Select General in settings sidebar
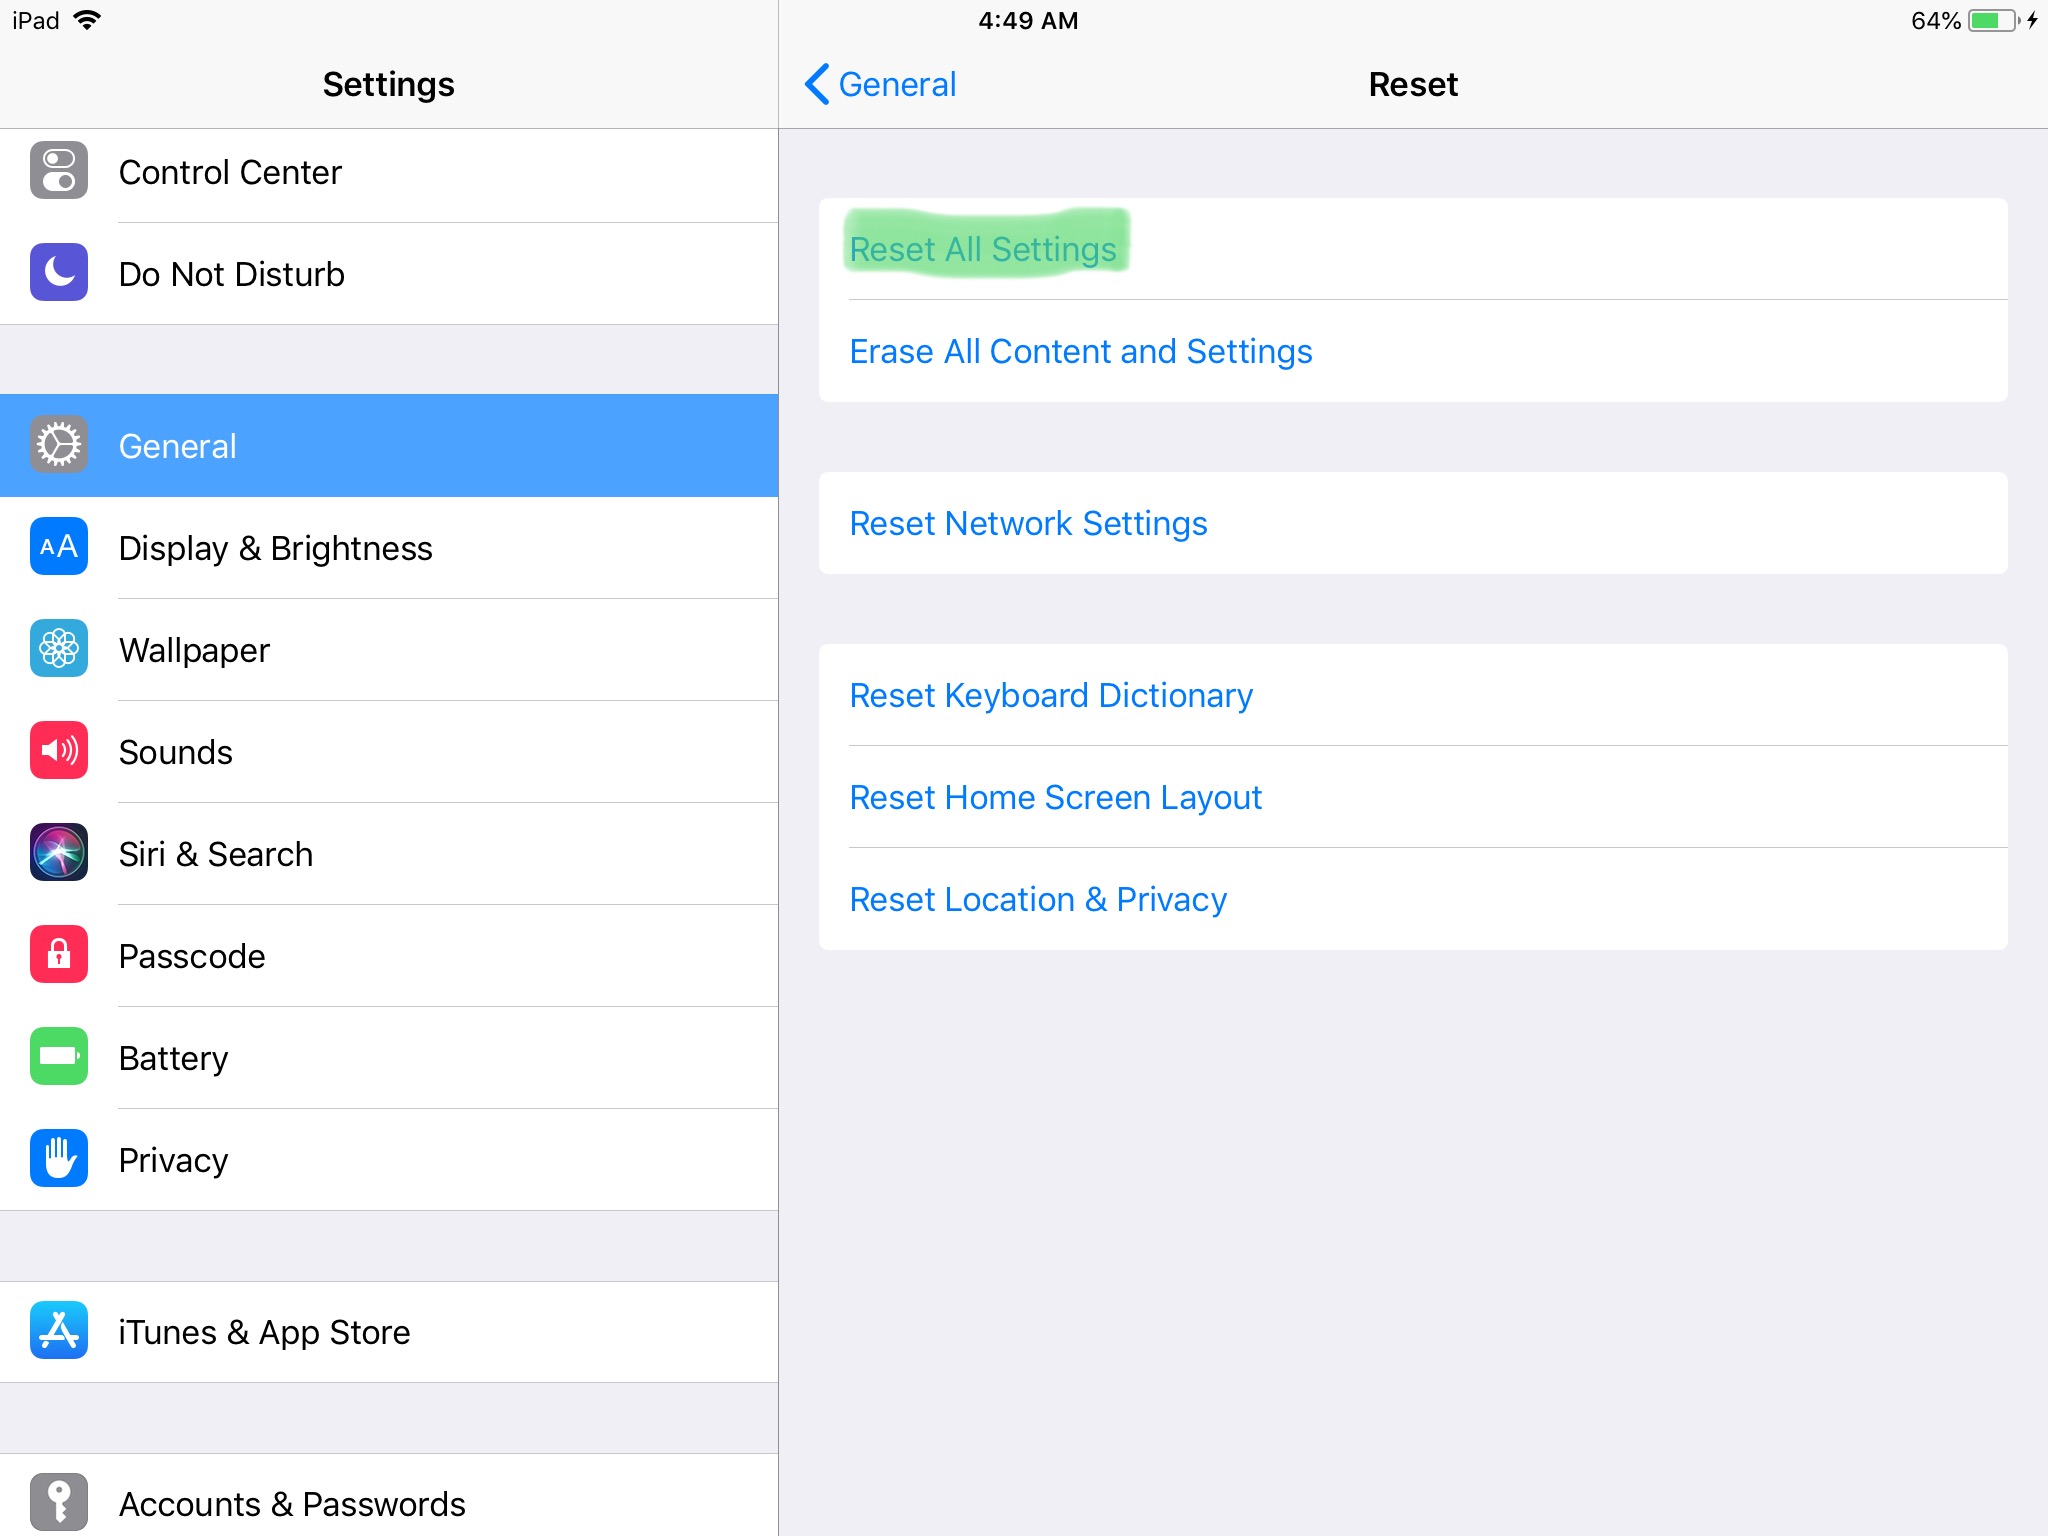Screen dimensions: 2048x1536 (x=388, y=446)
